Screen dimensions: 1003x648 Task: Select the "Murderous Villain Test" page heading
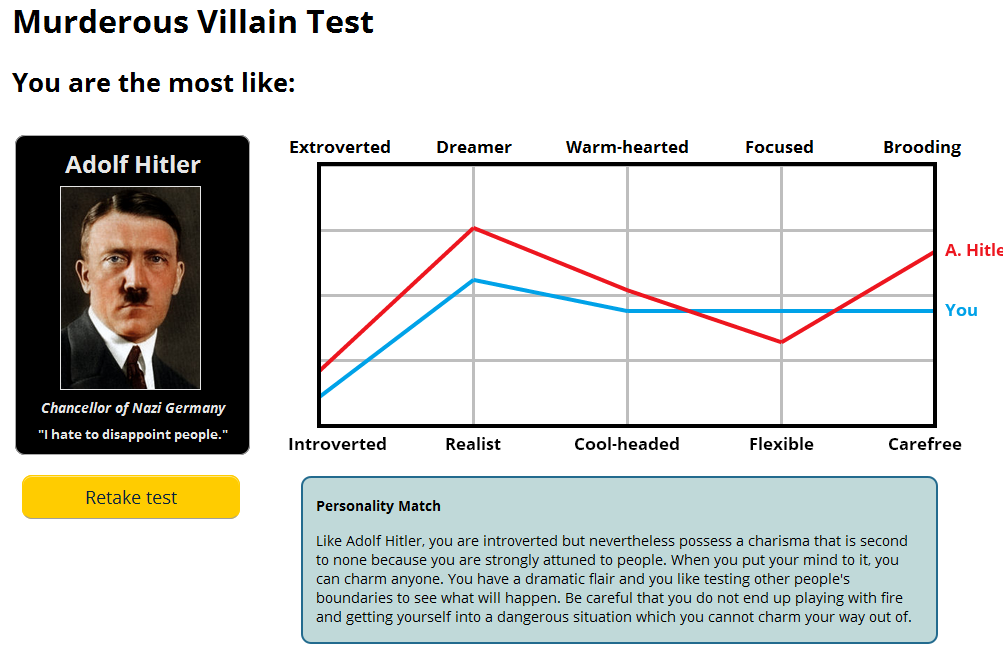pyautogui.click(x=193, y=22)
